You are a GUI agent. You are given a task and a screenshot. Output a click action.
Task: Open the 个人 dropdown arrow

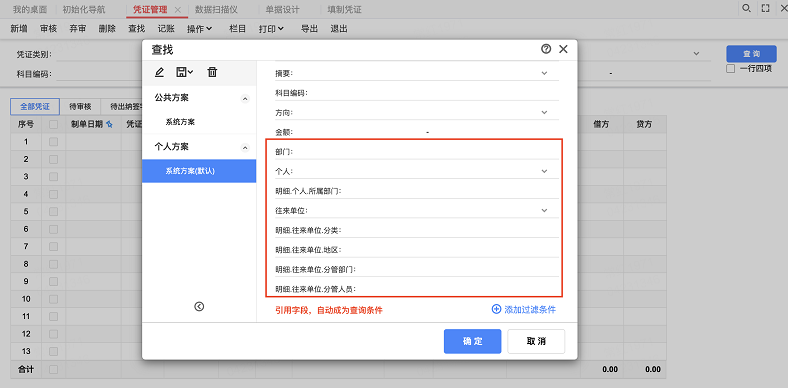[544, 171]
